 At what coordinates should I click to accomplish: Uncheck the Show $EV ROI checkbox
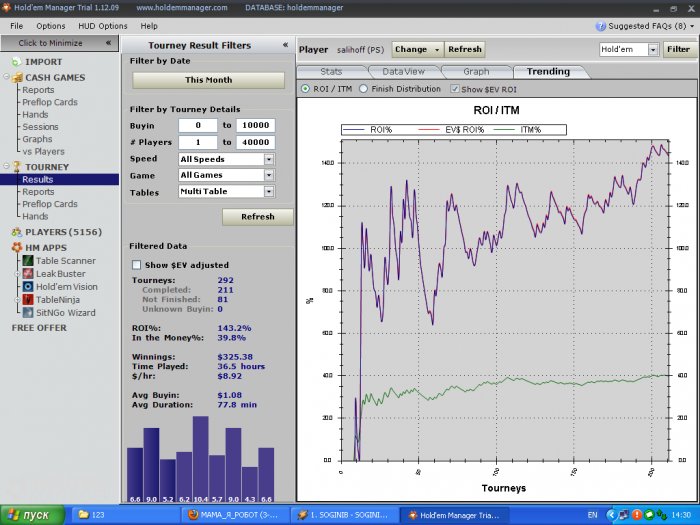pos(455,89)
